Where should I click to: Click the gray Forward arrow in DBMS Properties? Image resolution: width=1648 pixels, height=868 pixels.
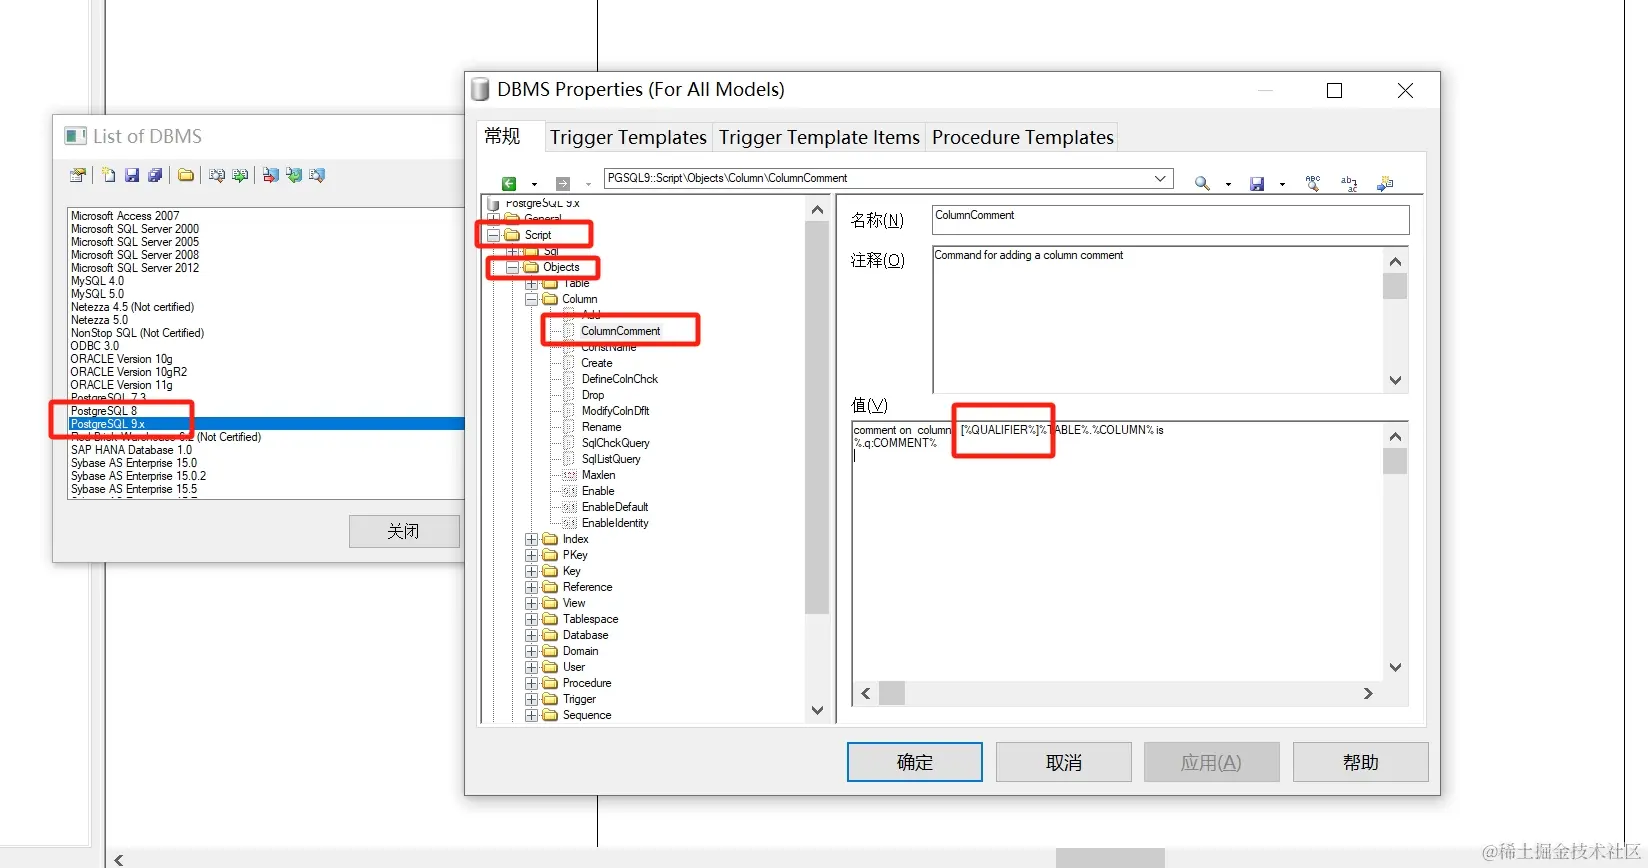coord(563,183)
